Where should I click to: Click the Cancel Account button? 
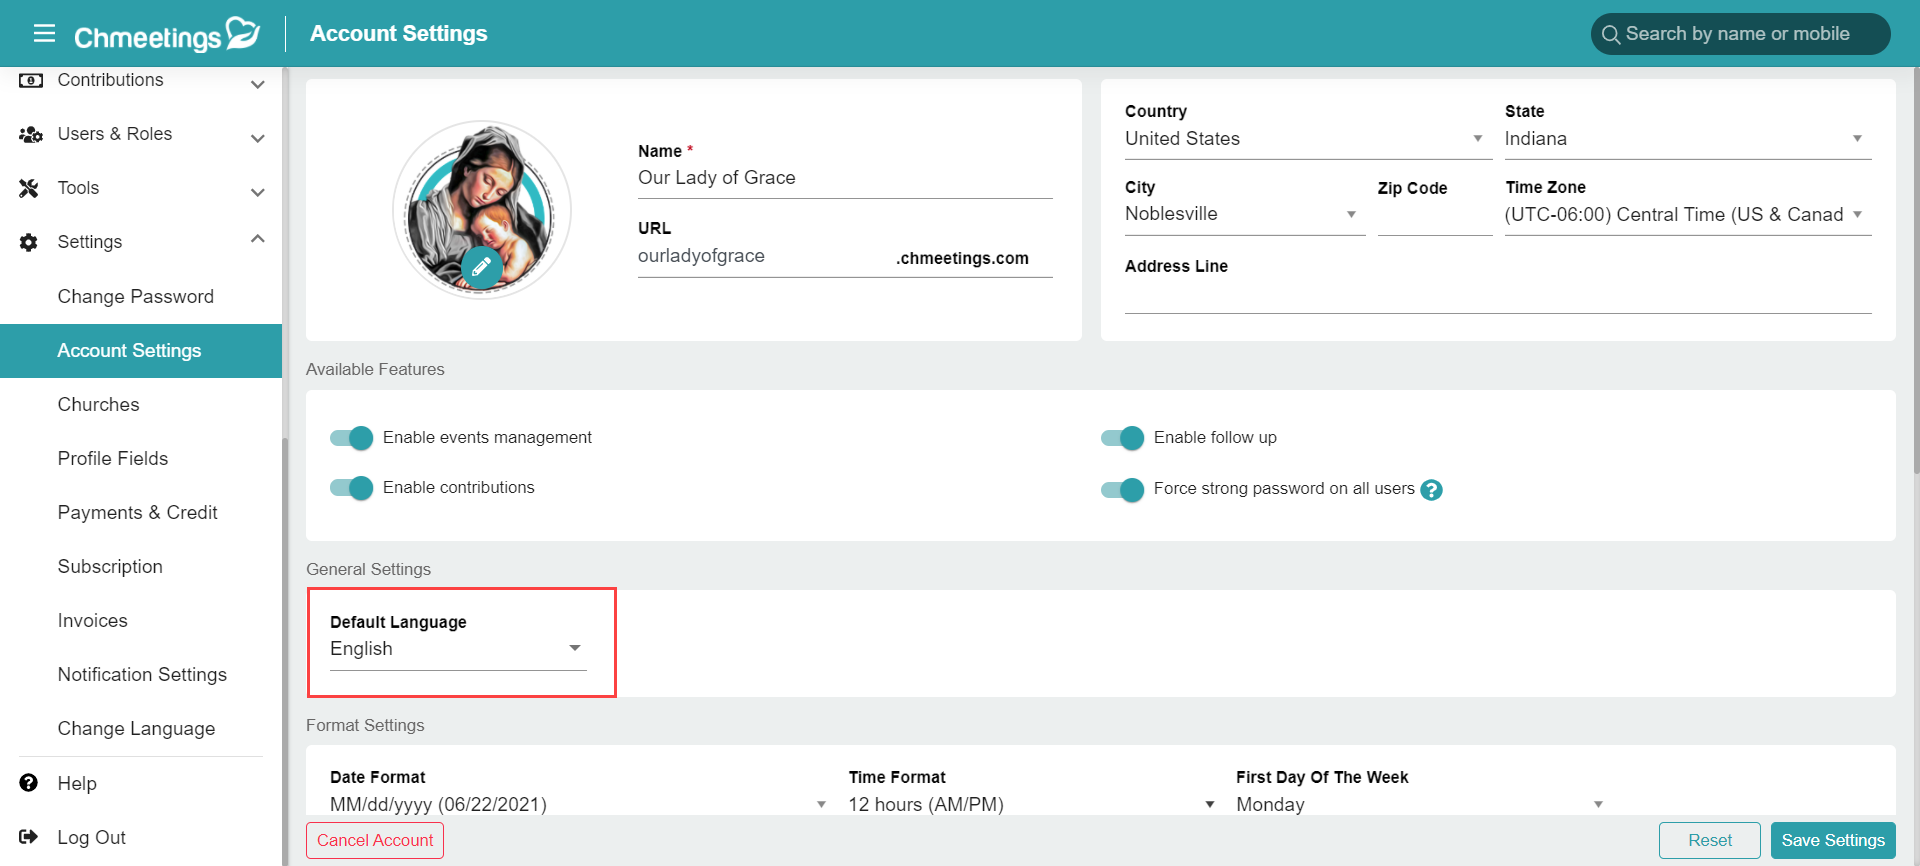pyautogui.click(x=375, y=840)
